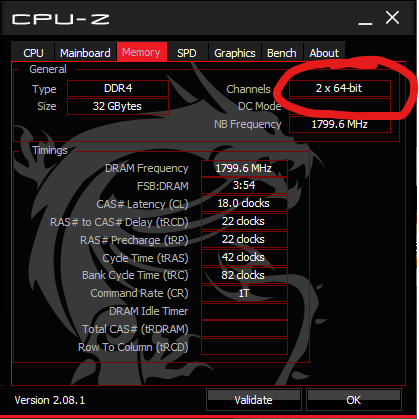Screen dimensions: 419x419
Task: Select the Command Rate 1T field
Action: [244, 293]
